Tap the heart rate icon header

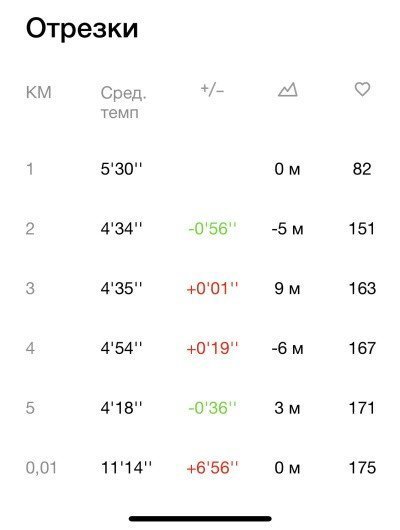click(x=362, y=90)
